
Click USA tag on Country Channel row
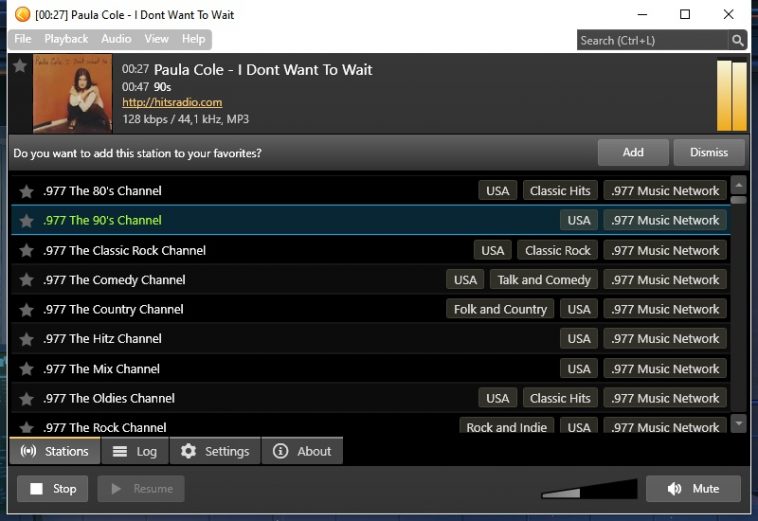pos(579,309)
